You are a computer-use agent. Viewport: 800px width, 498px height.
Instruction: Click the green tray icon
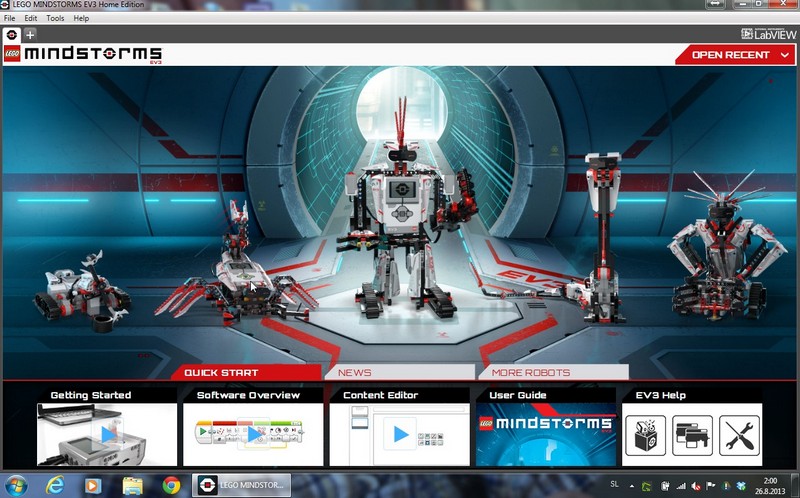646,486
